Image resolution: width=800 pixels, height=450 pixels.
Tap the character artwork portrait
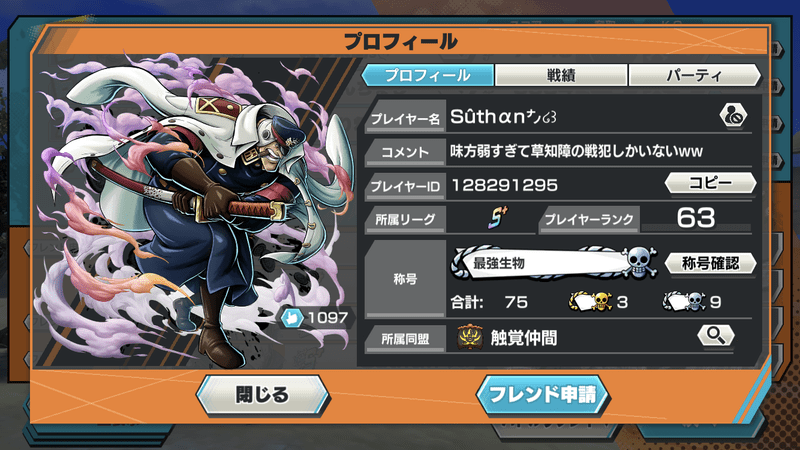196,209
